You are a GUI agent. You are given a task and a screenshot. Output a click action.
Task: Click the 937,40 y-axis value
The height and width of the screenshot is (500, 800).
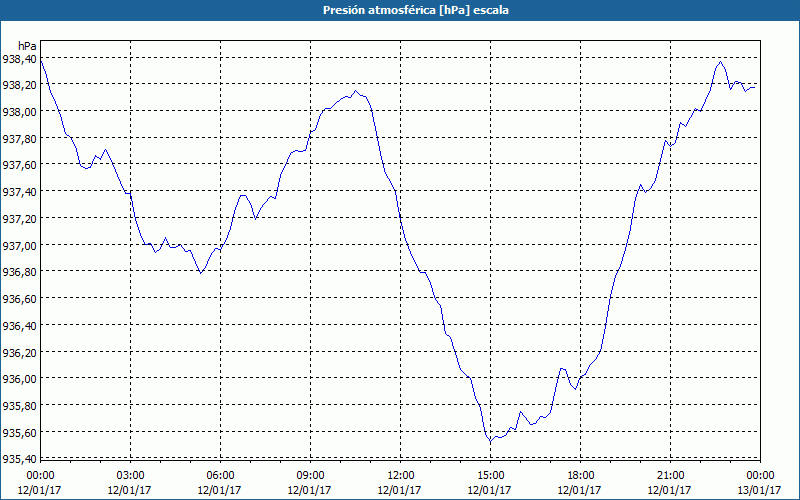(x=19, y=192)
